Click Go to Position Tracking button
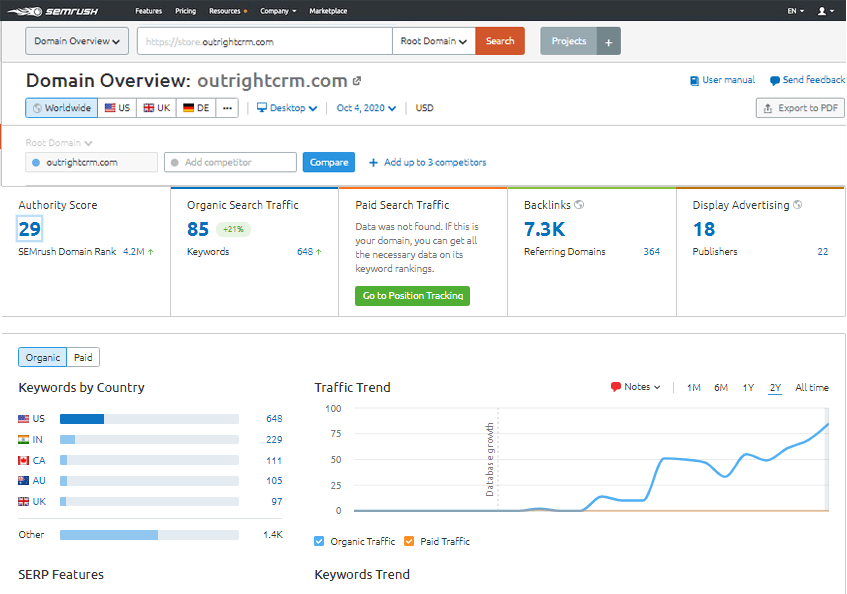Screen dimensions: 847x594 (x=412, y=296)
